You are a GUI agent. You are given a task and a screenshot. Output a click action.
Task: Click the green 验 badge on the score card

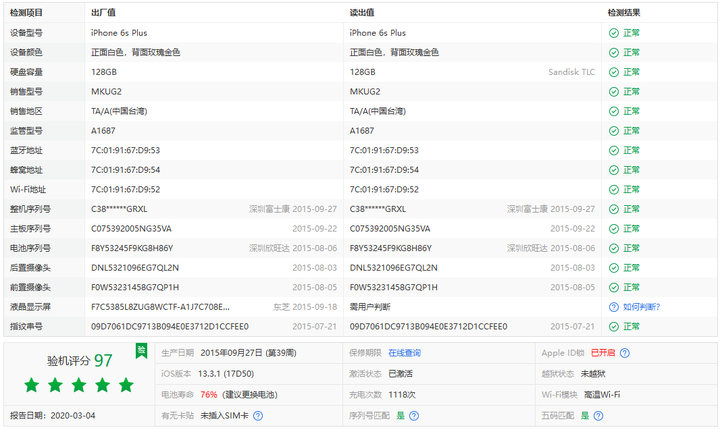(x=141, y=351)
